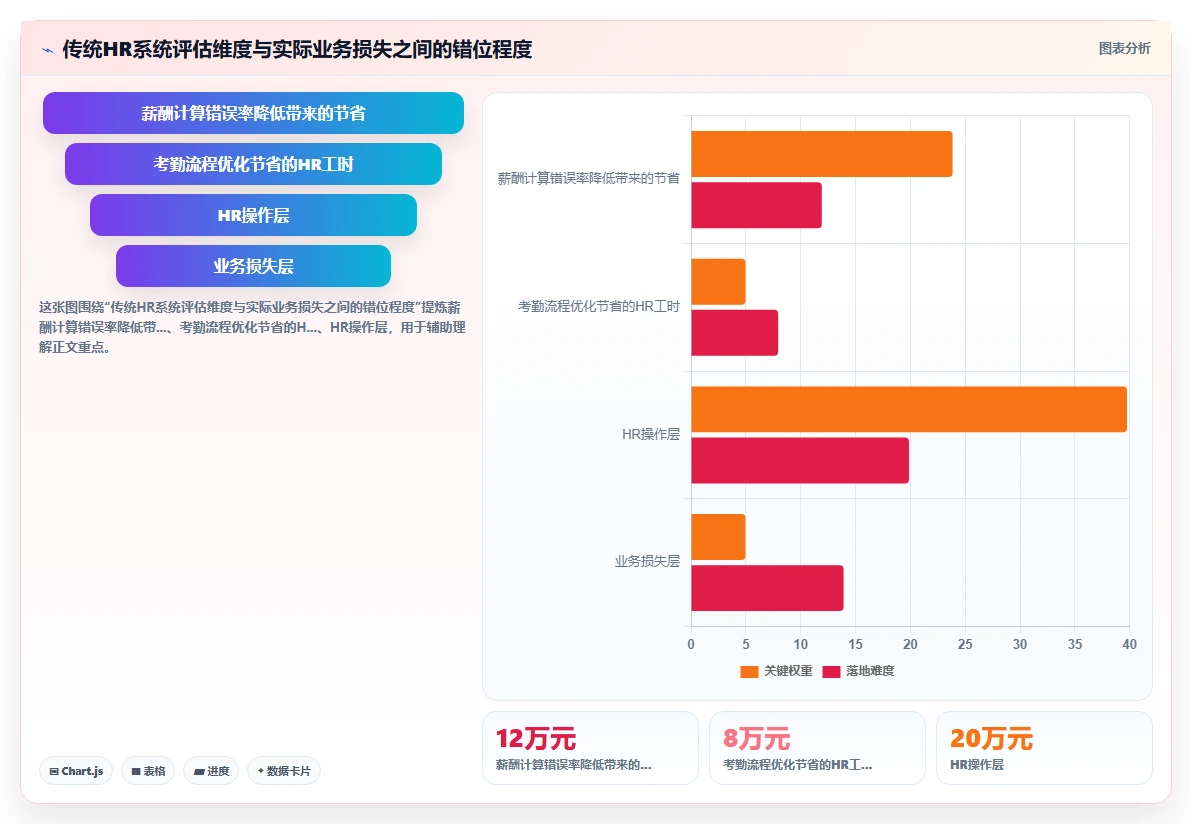Click the 表格 tag chip
Image resolution: width=1192 pixels, height=824 pixels.
pyautogui.click(x=148, y=771)
